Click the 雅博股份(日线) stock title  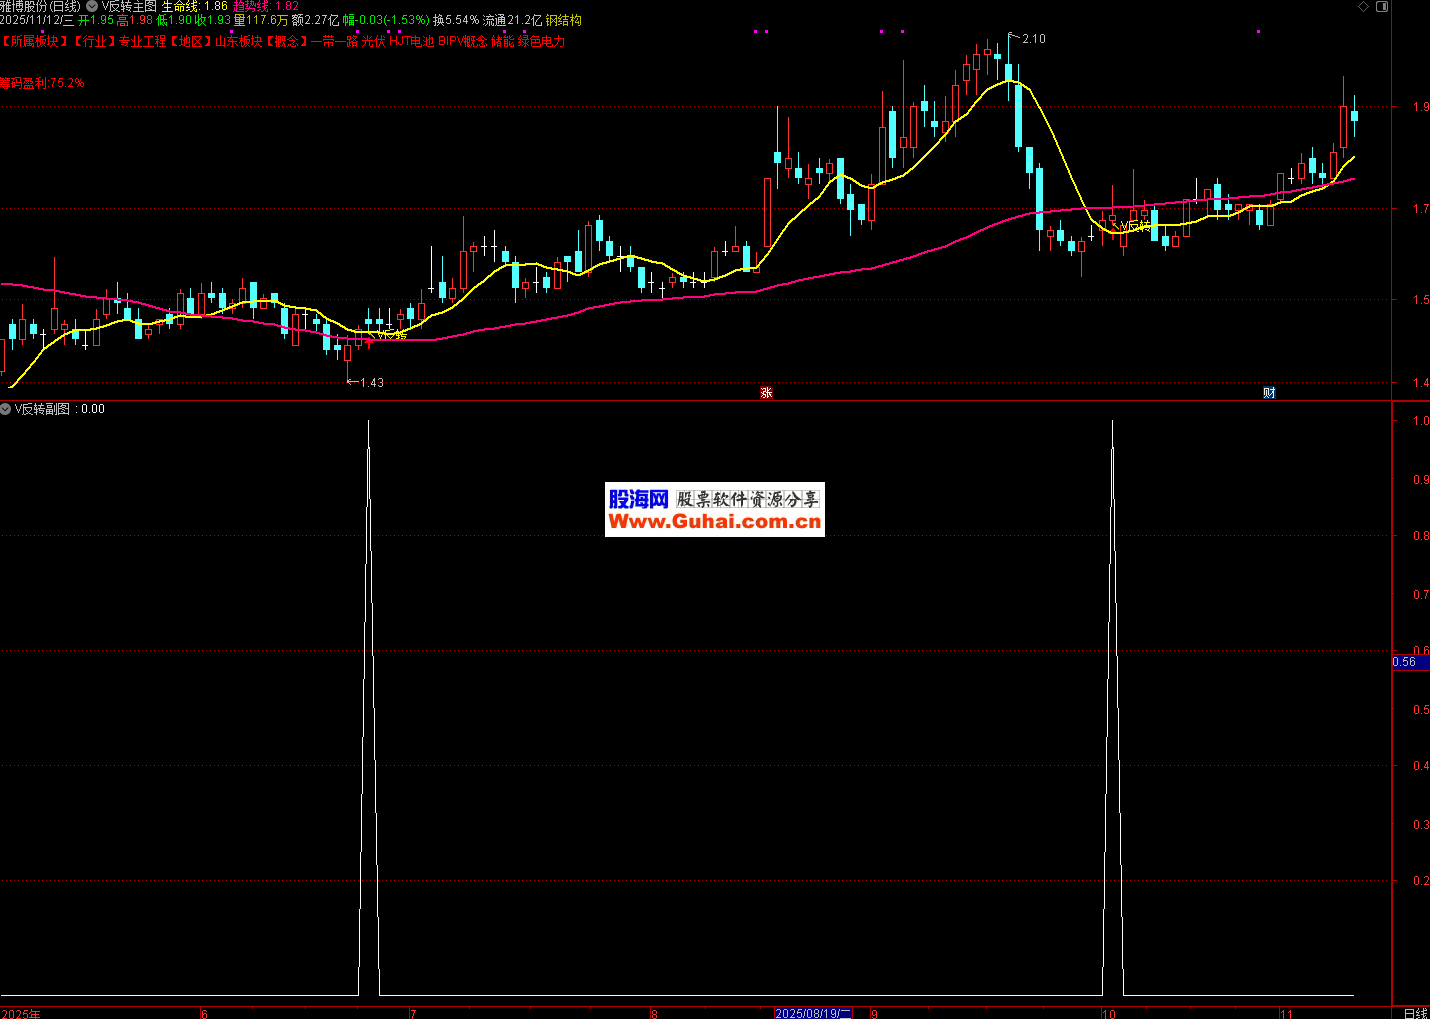(x=40, y=6)
